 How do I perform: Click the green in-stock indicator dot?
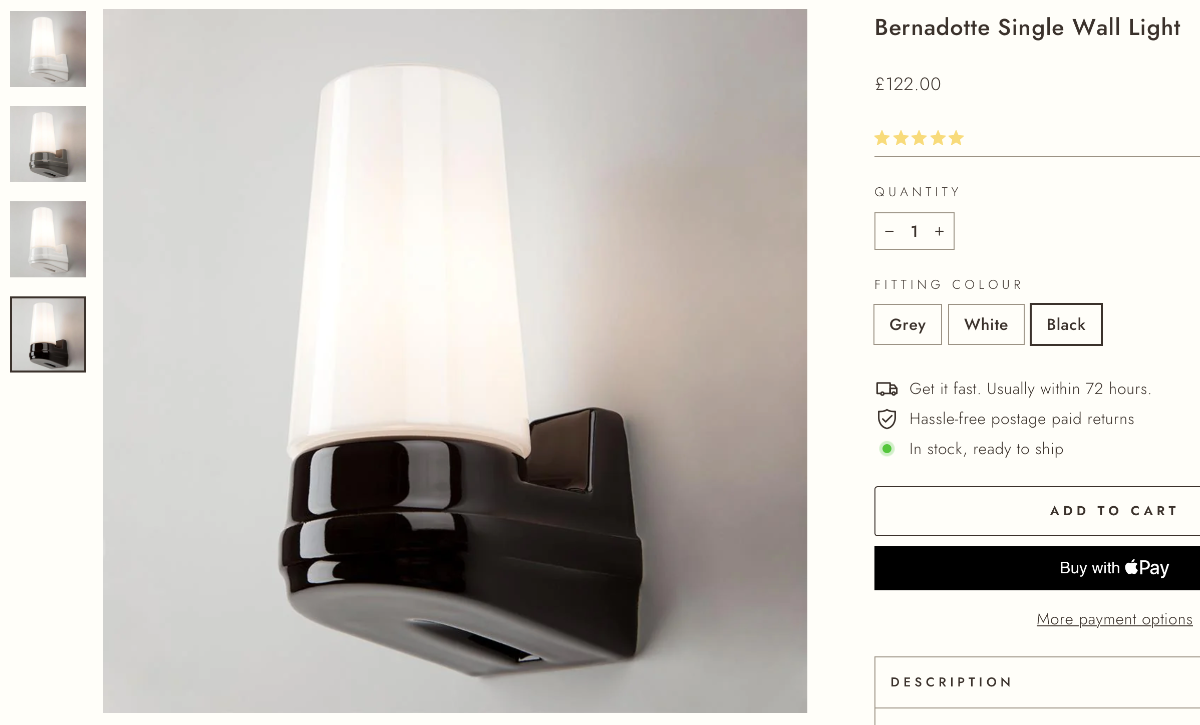pos(886,449)
